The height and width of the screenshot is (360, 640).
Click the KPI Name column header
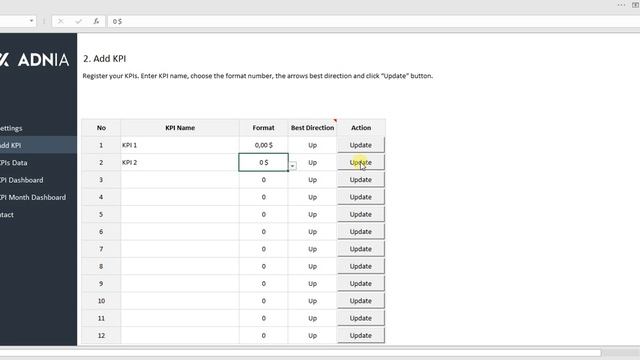pyautogui.click(x=180, y=128)
